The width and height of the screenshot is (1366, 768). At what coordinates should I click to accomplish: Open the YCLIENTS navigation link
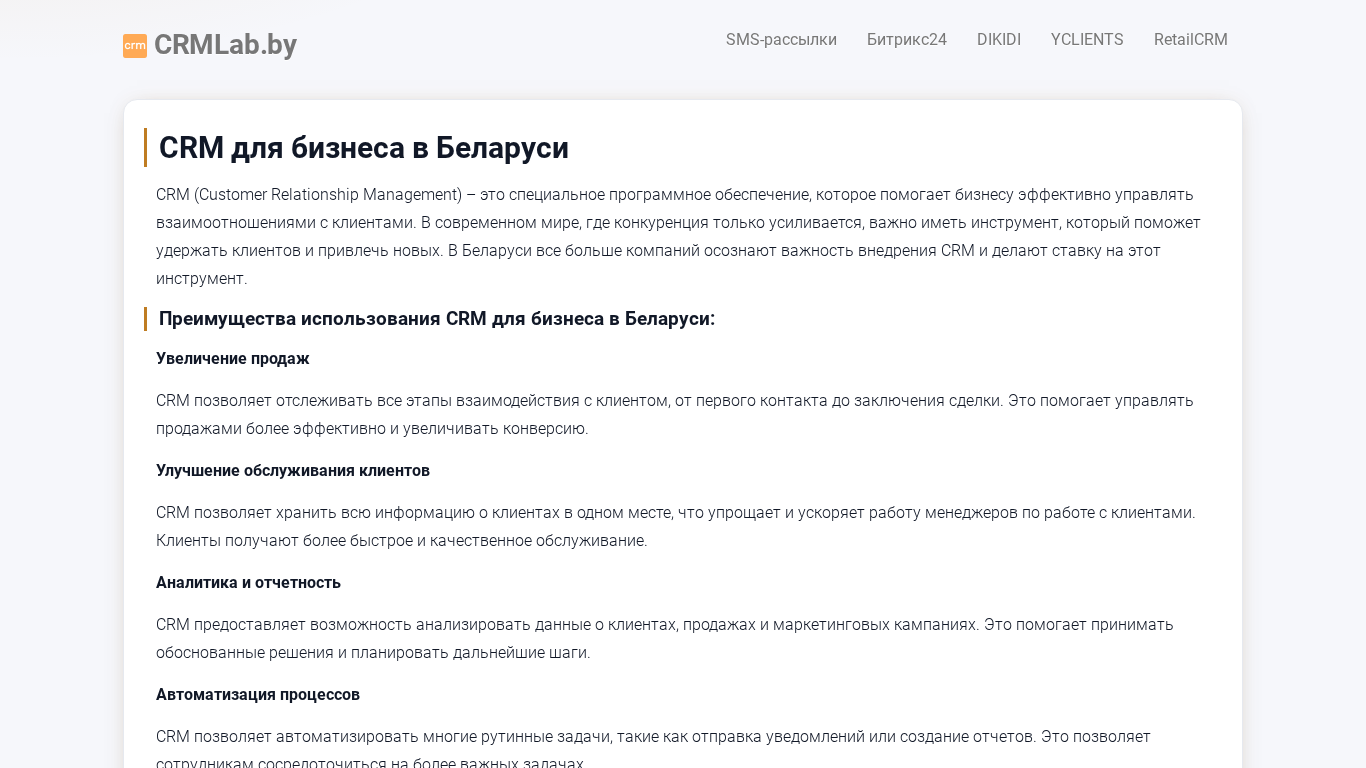tap(1086, 40)
